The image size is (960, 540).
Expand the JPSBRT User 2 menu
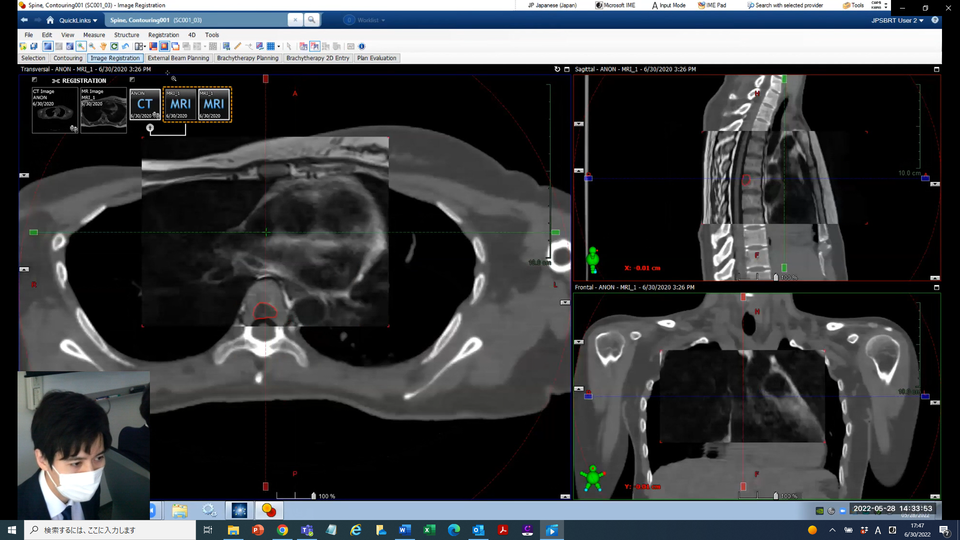[x=896, y=20]
